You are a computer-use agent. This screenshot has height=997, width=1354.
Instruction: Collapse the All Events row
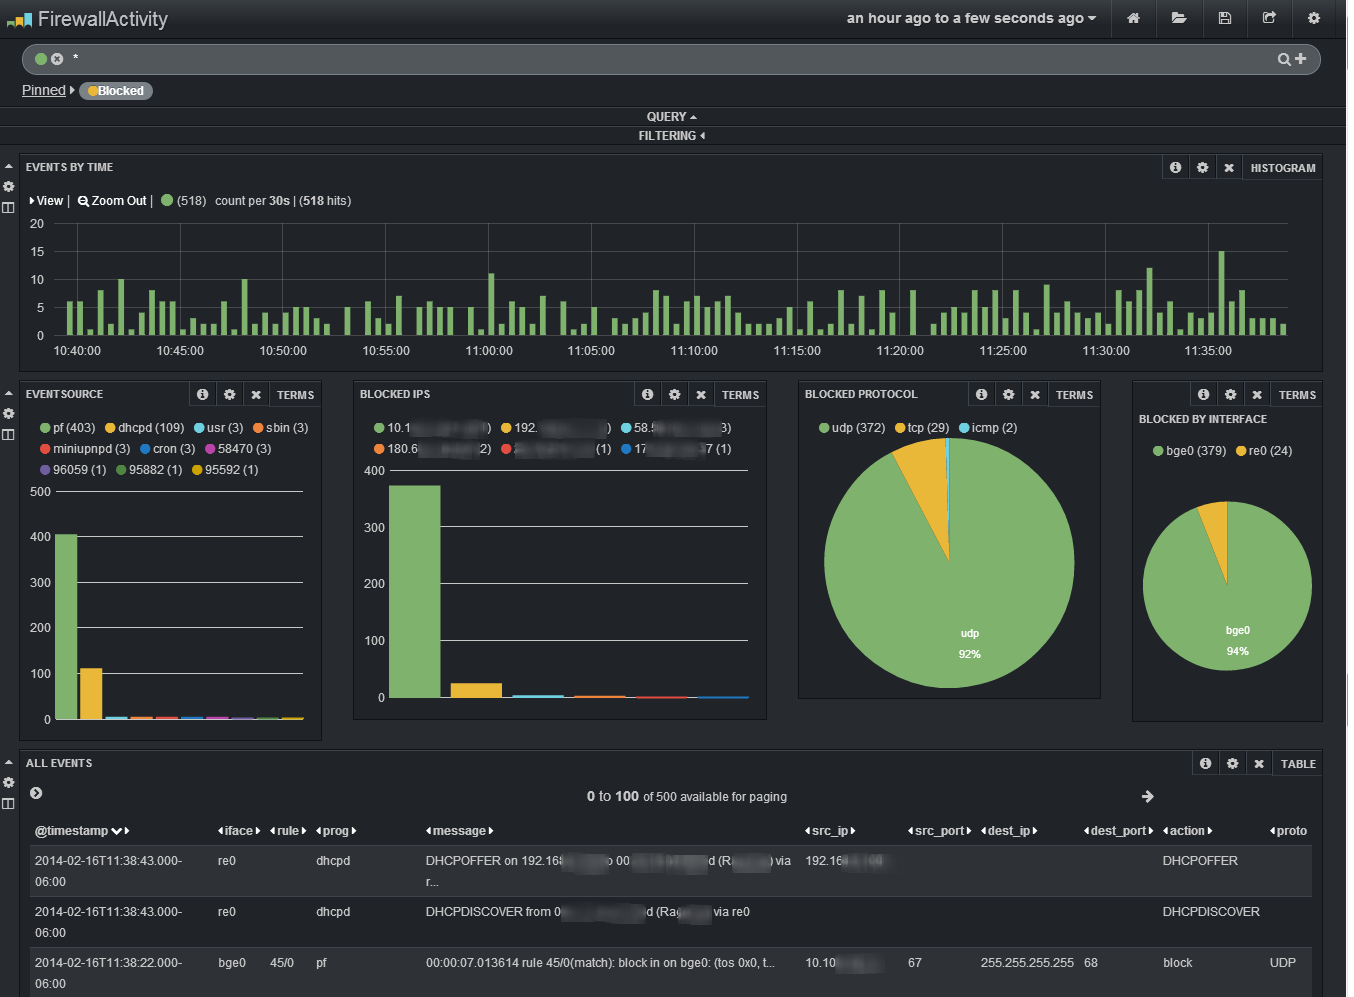click(8, 763)
